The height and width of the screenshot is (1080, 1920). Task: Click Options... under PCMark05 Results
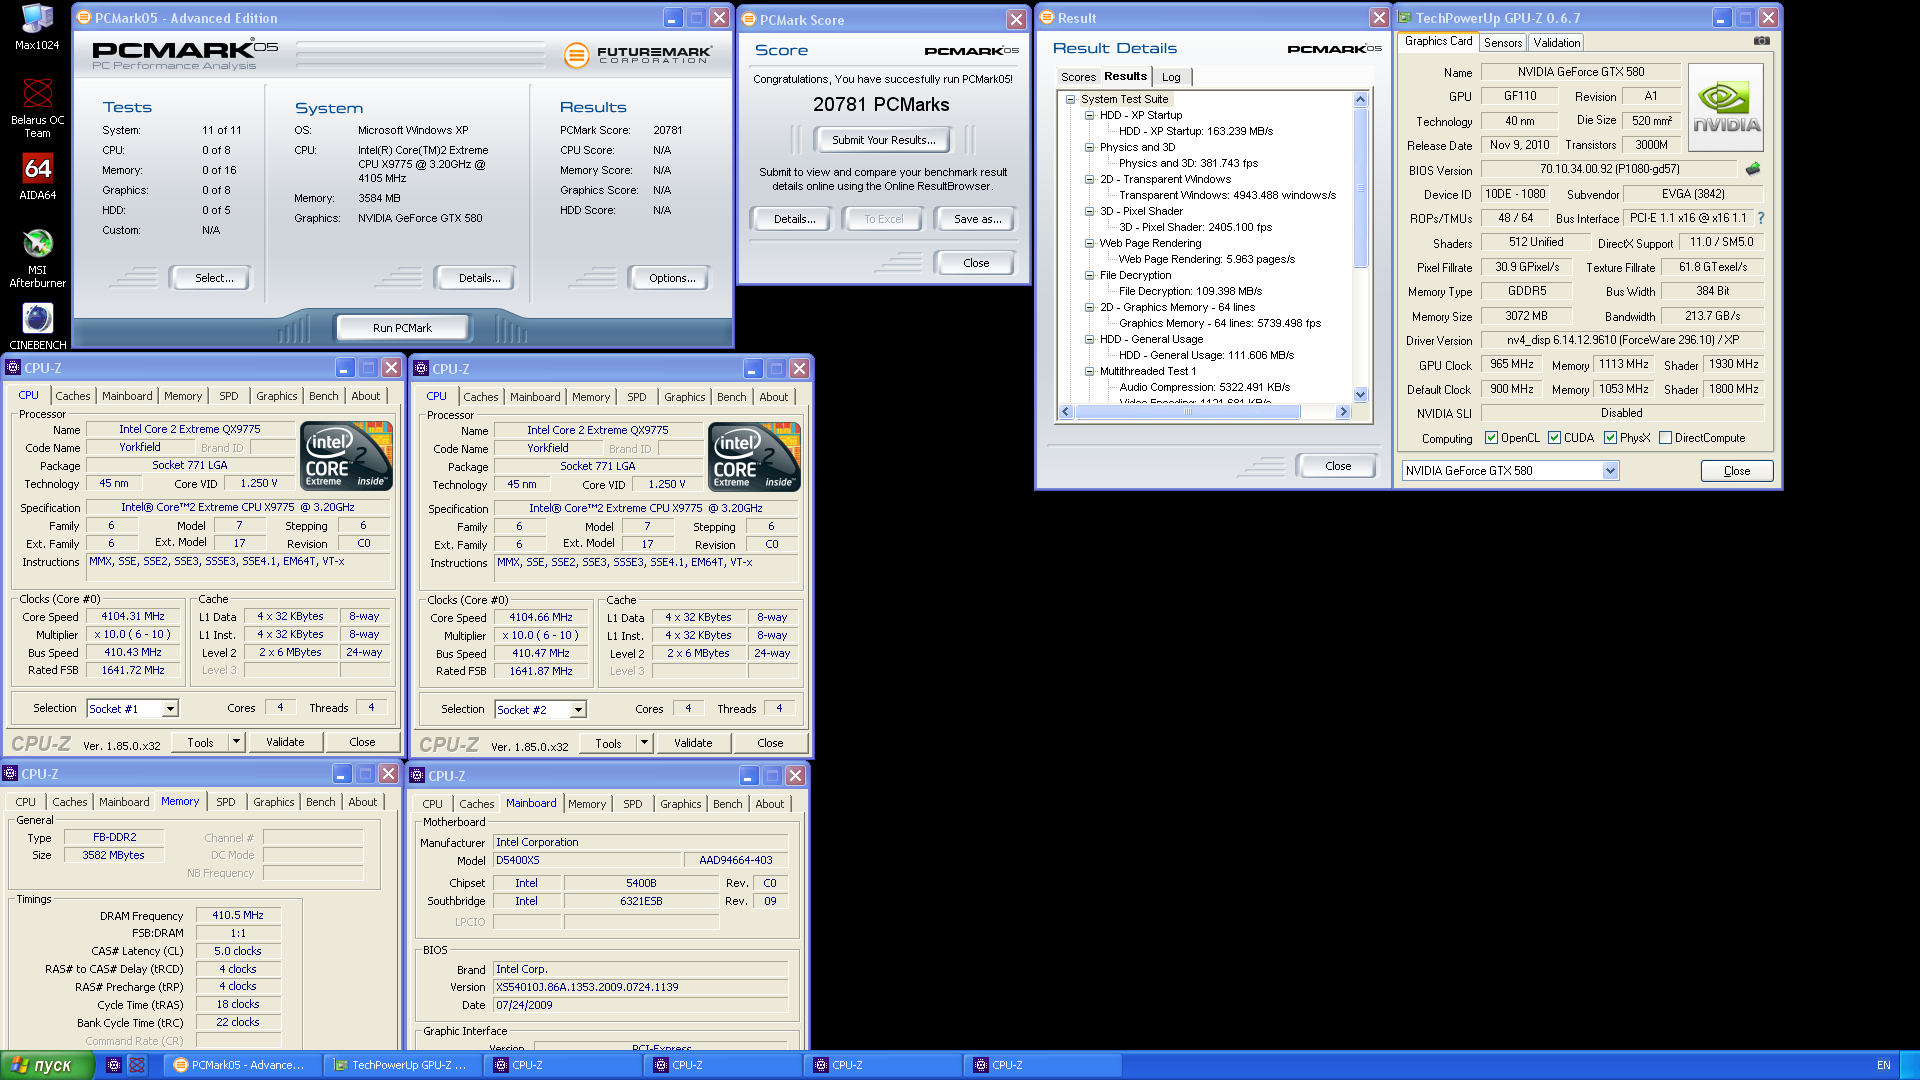[x=671, y=278]
